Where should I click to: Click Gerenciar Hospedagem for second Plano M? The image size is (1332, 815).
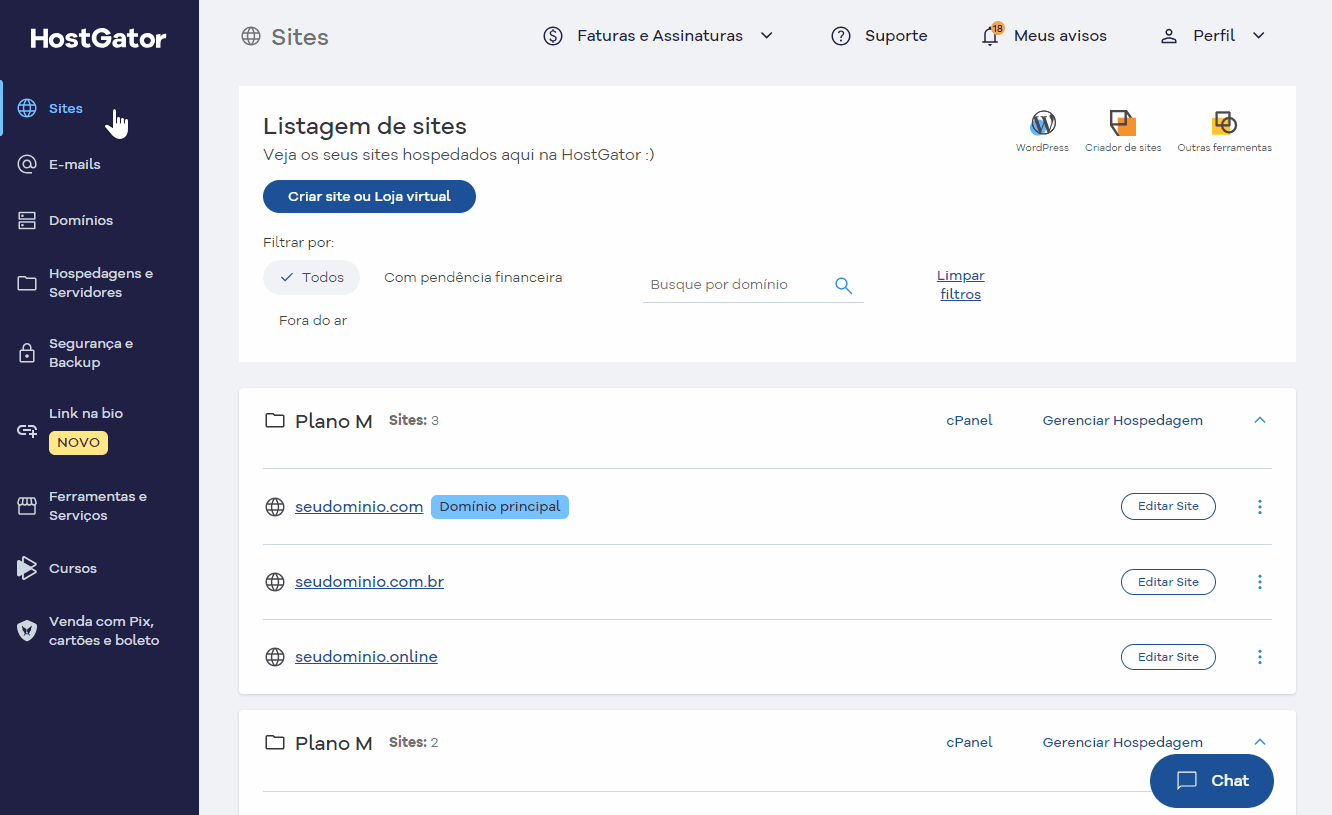click(x=1122, y=743)
